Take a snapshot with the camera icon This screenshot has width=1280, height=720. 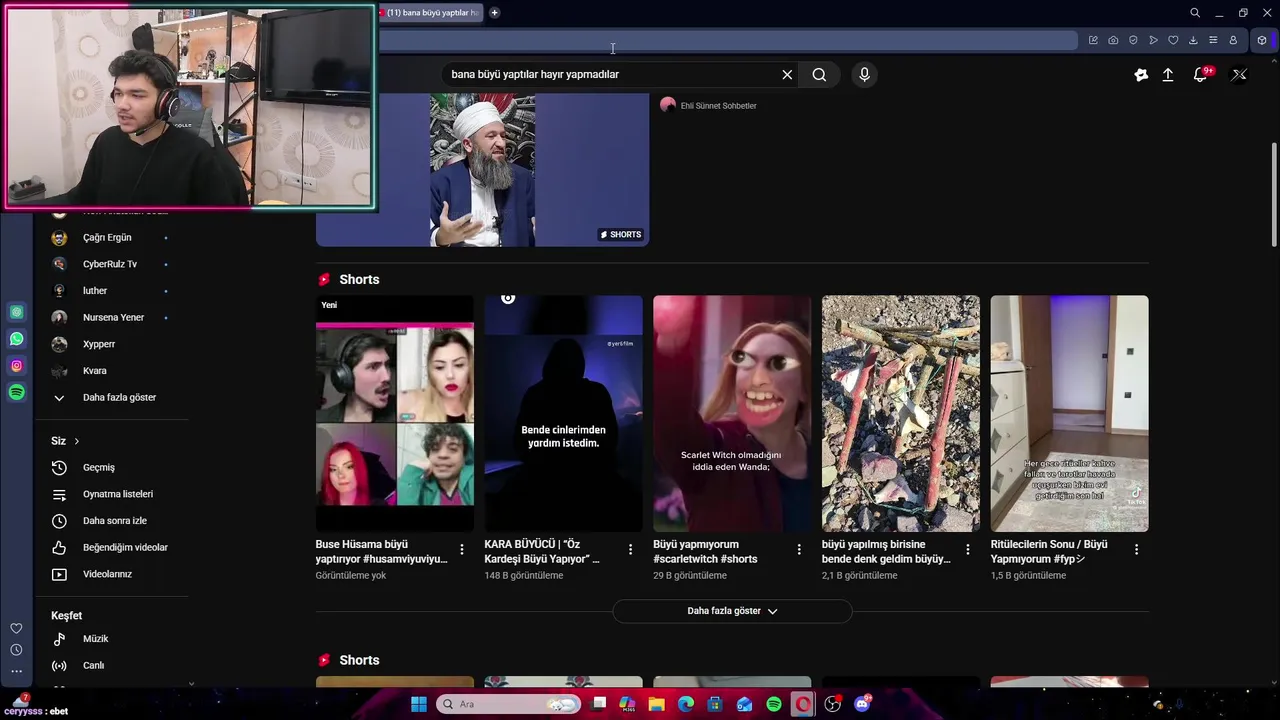[x=1113, y=40]
